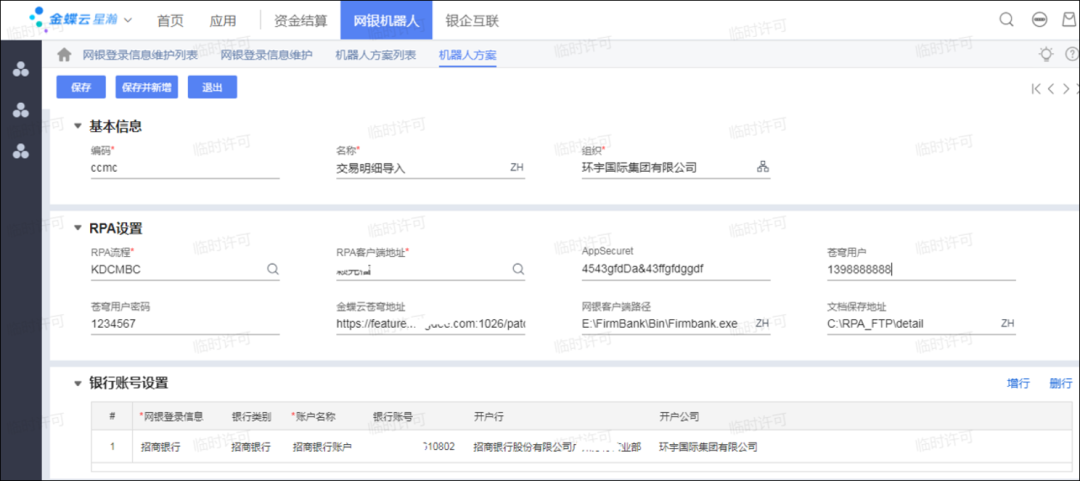Click the 金蝶云星瀚 logo
The width and height of the screenshot is (1080, 481).
pyautogui.click(x=73, y=19)
